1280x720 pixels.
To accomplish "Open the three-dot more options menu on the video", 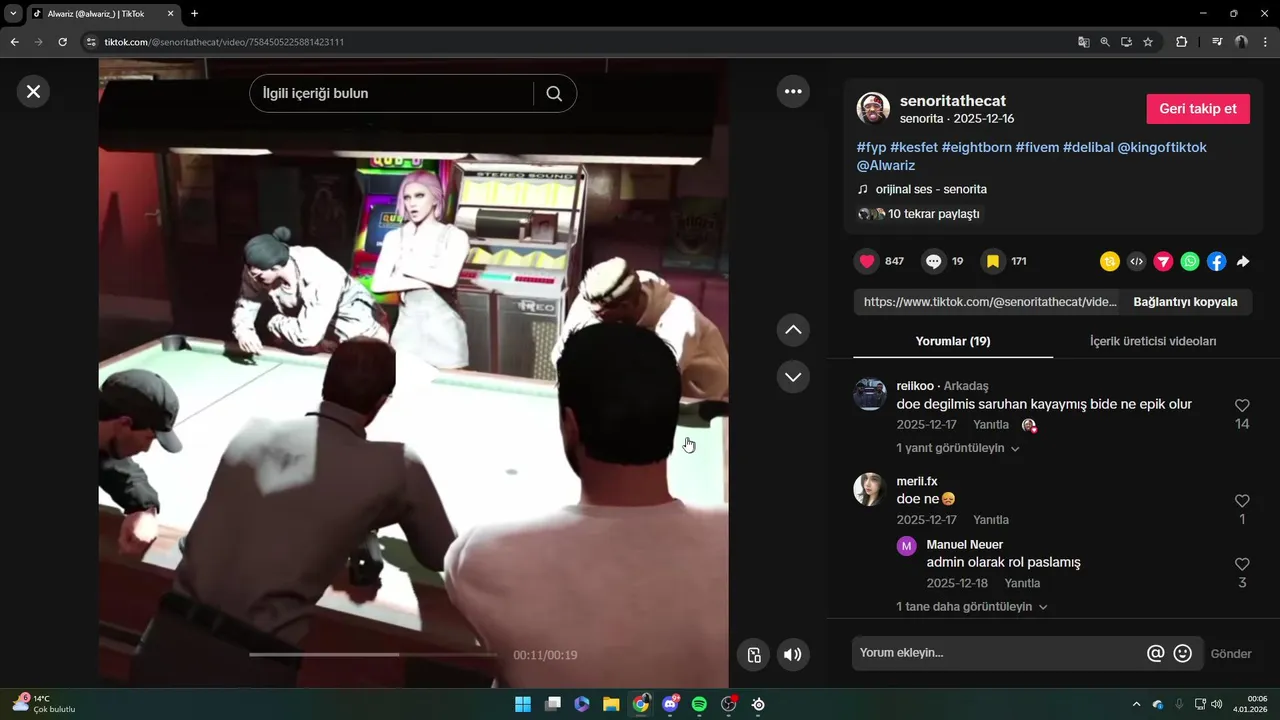I will tap(793, 91).
